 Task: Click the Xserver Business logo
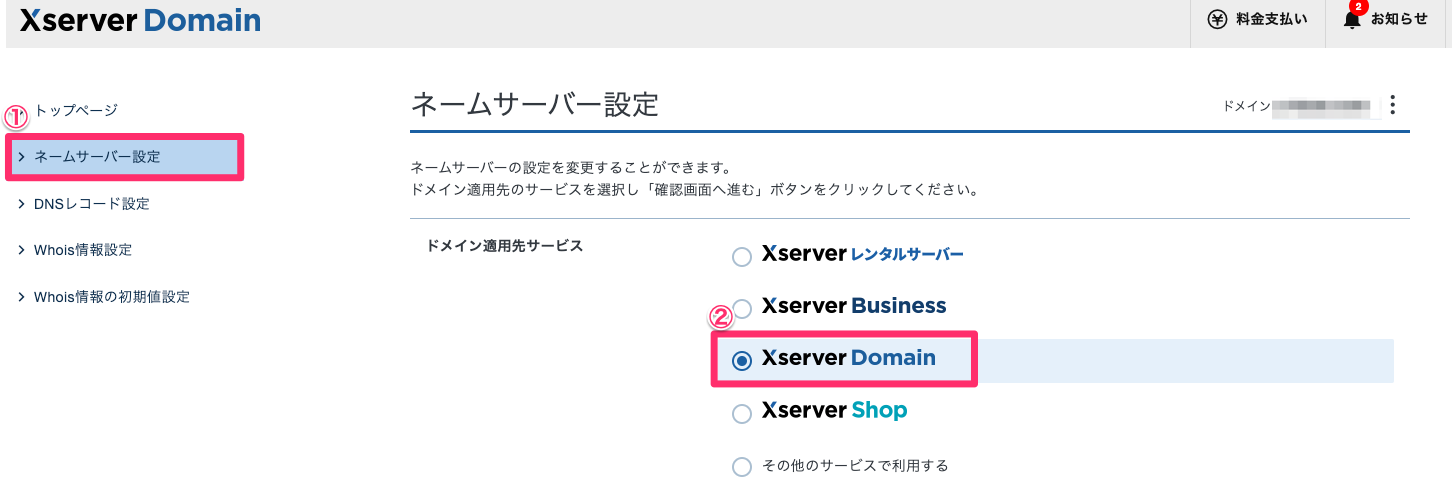tap(853, 305)
